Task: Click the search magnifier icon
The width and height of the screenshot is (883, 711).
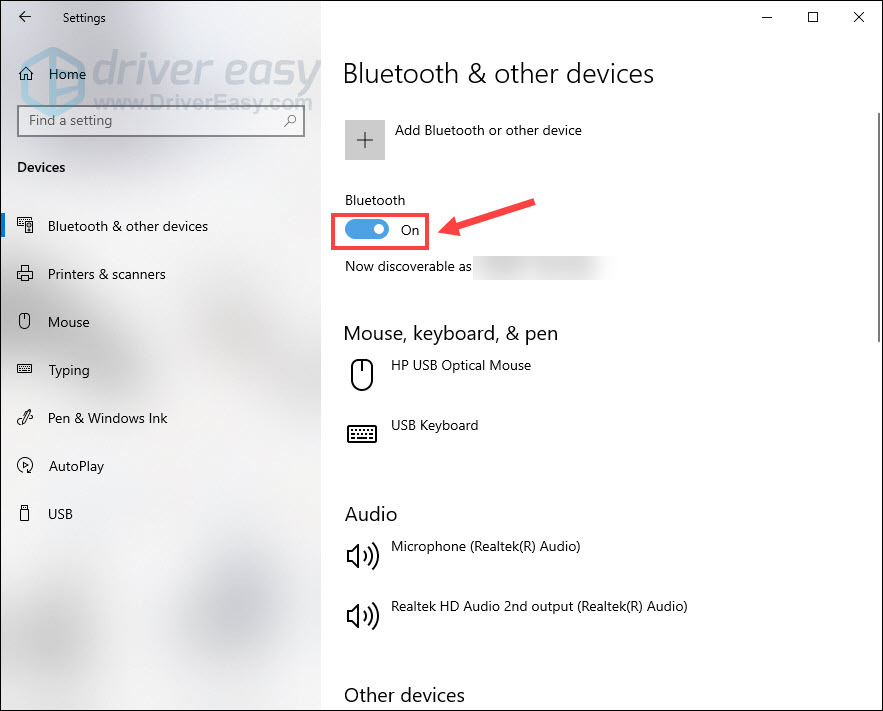Action: [x=290, y=120]
